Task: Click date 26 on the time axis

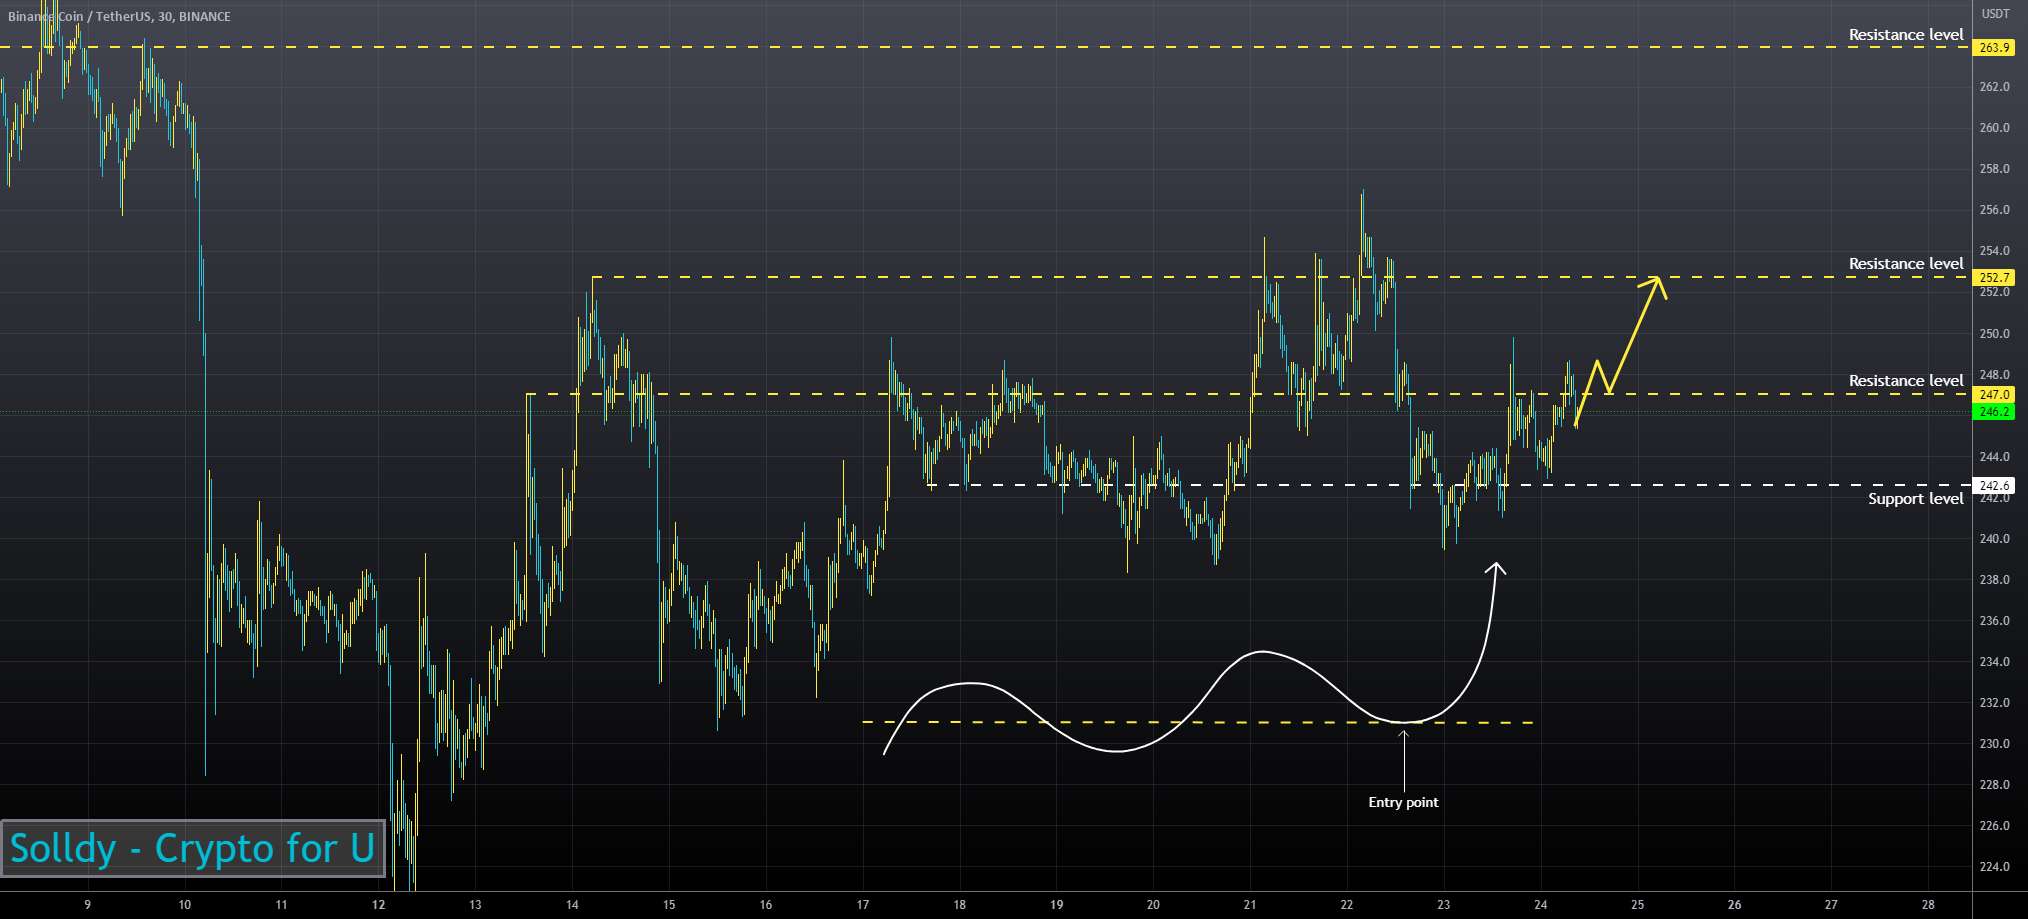Action: tap(1735, 905)
